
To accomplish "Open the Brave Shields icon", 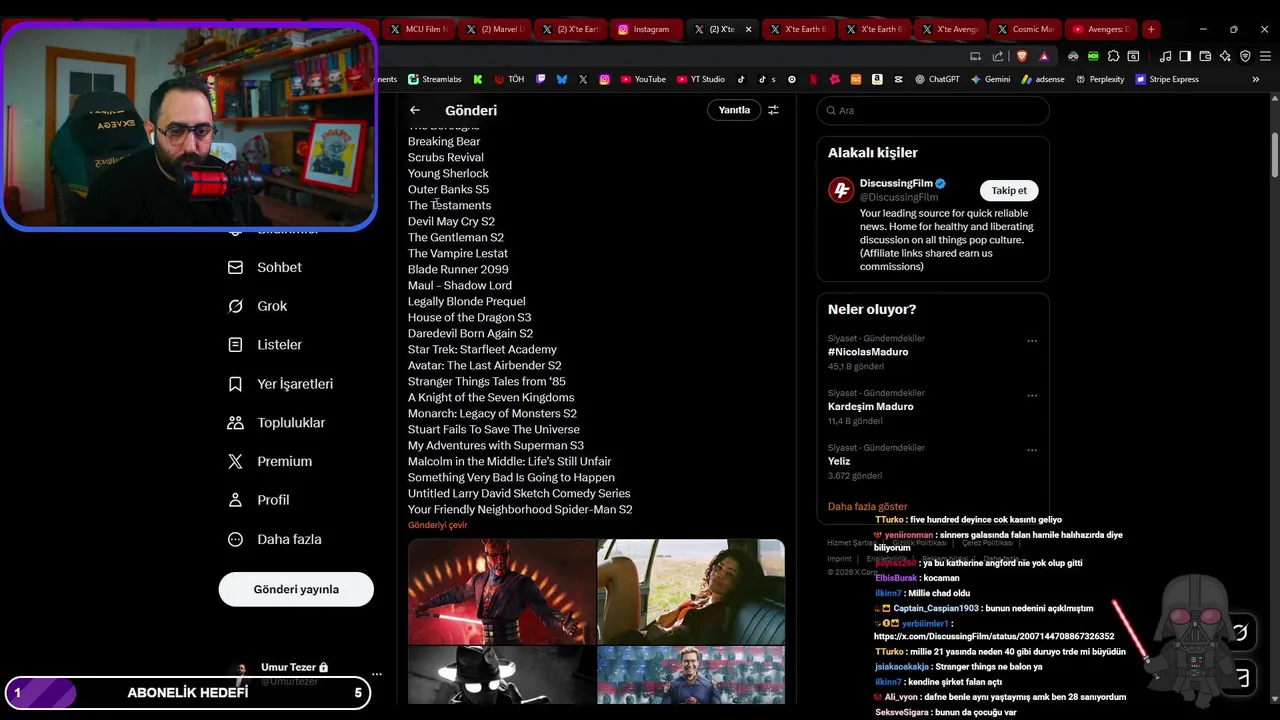I will [x=1022, y=56].
